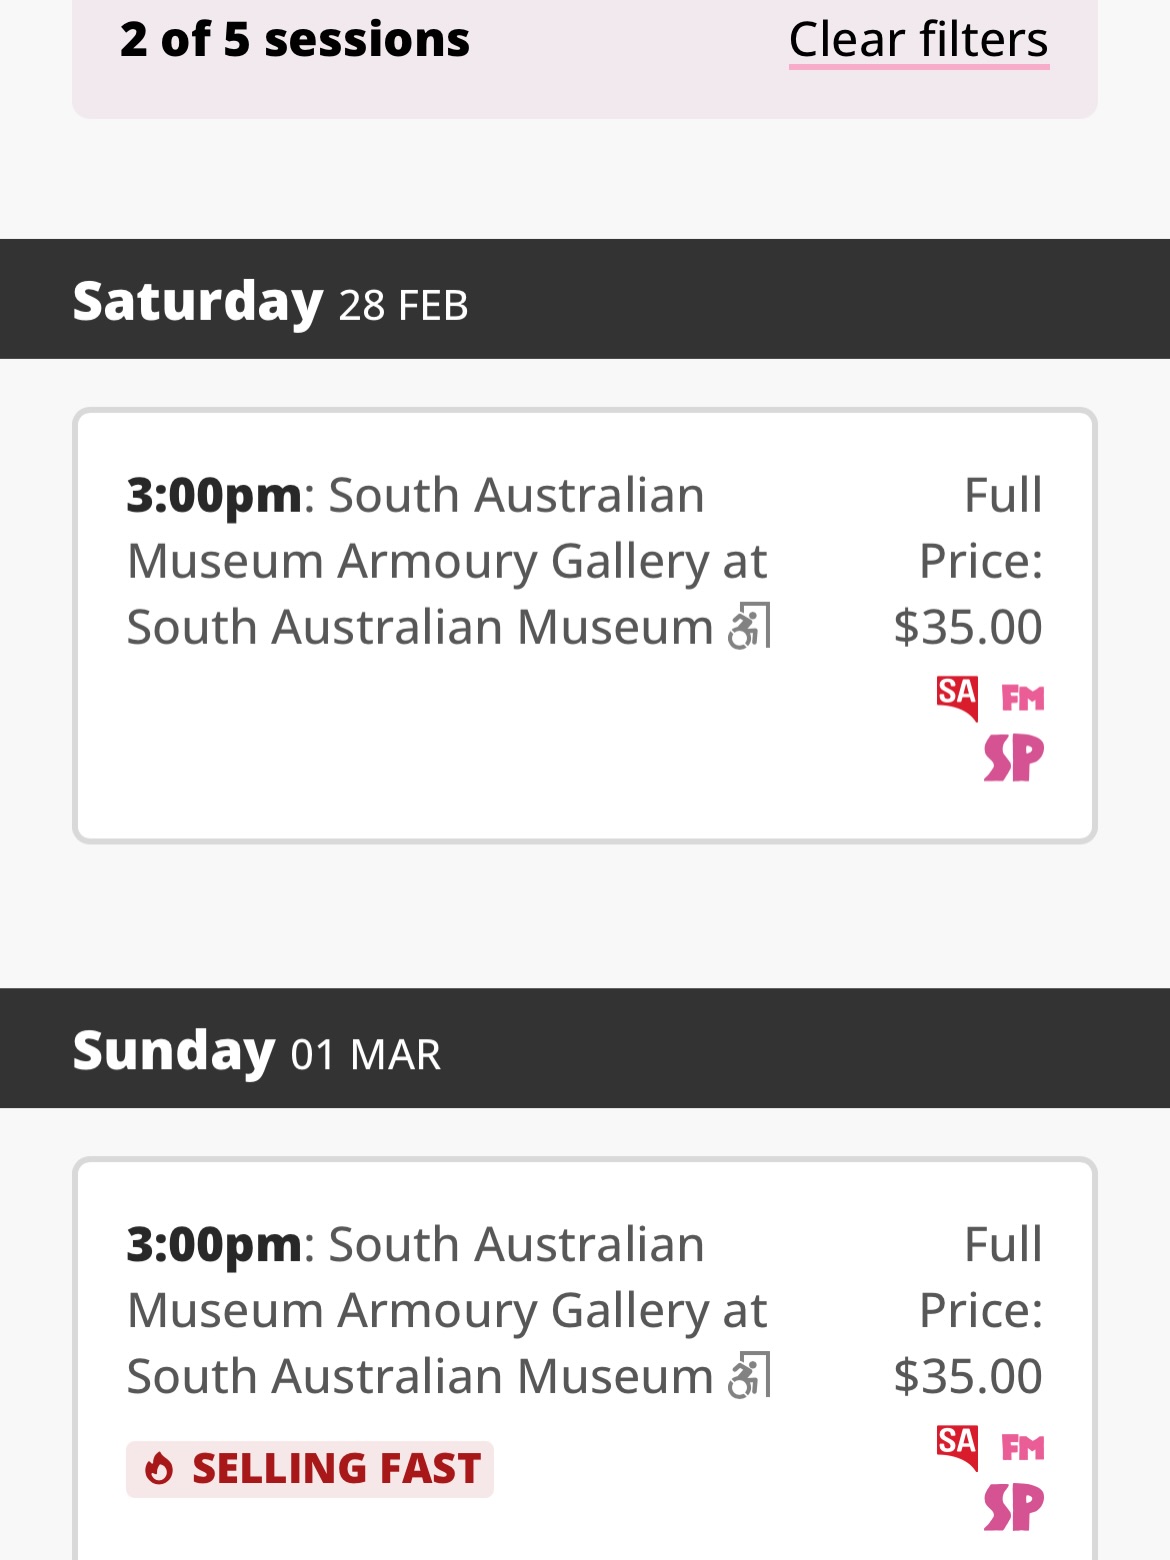Click the wheelchair icon next to Sunday's venue name
The height and width of the screenshot is (1560, 1170).
(749, 1376)
